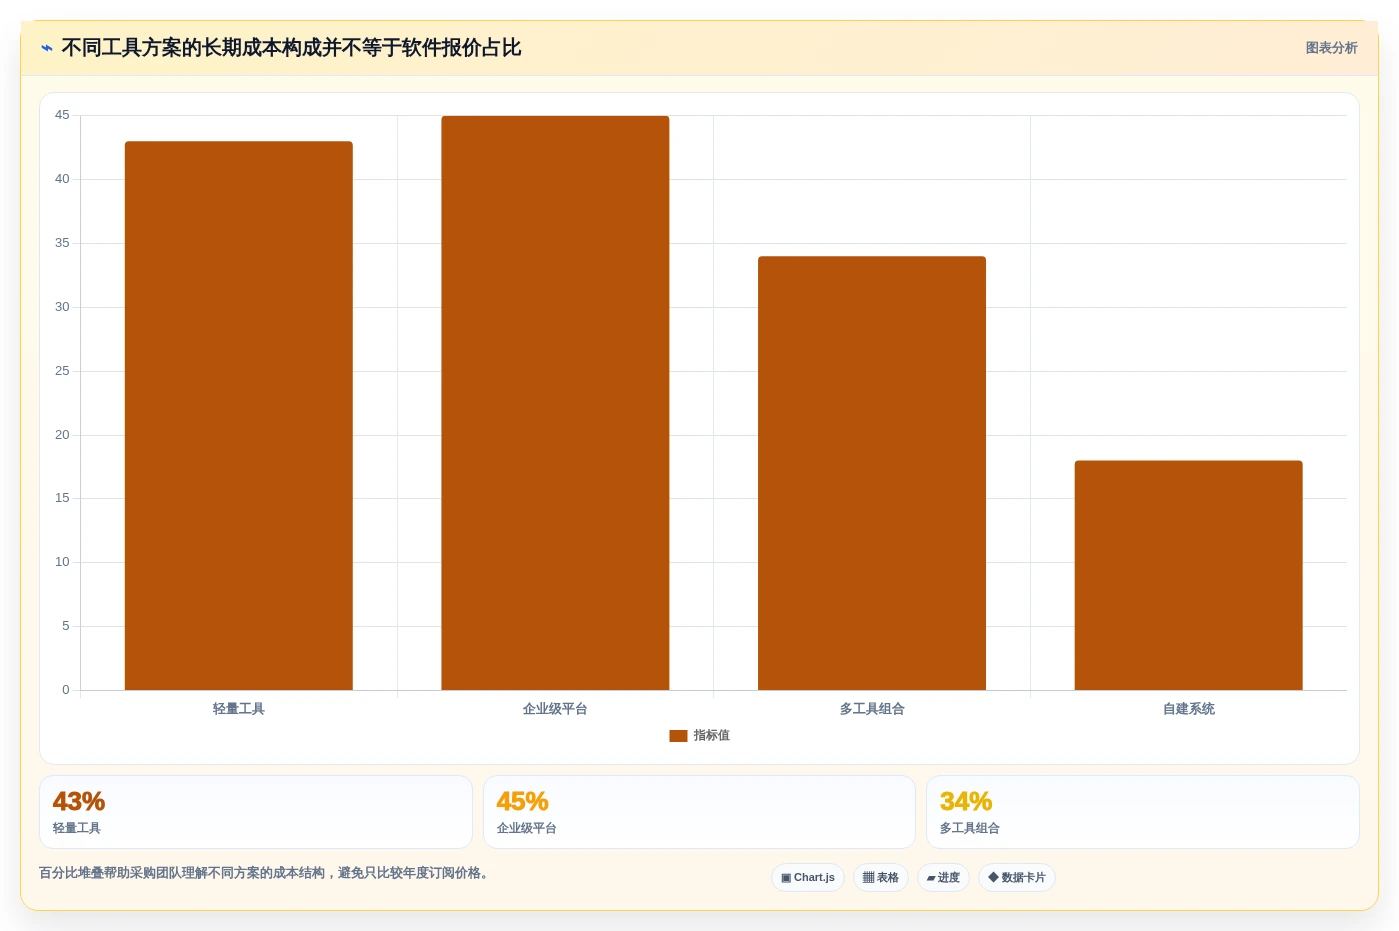Click the blue lightning icon beside the title
1399x931 pixels.
pos(47,48)
